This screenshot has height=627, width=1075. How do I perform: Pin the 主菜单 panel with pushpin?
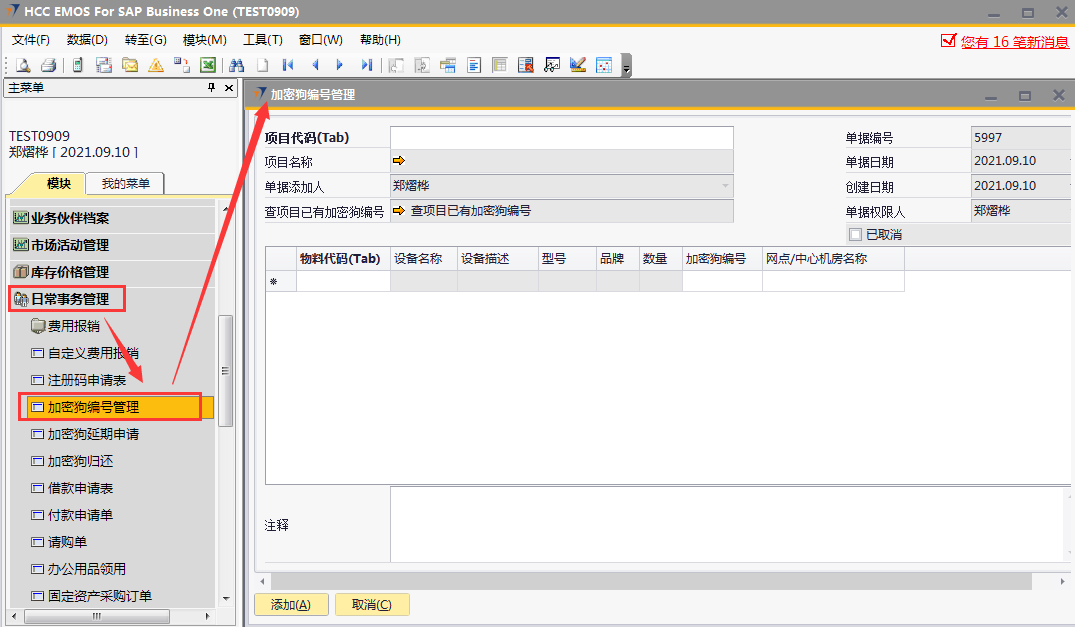211,88
